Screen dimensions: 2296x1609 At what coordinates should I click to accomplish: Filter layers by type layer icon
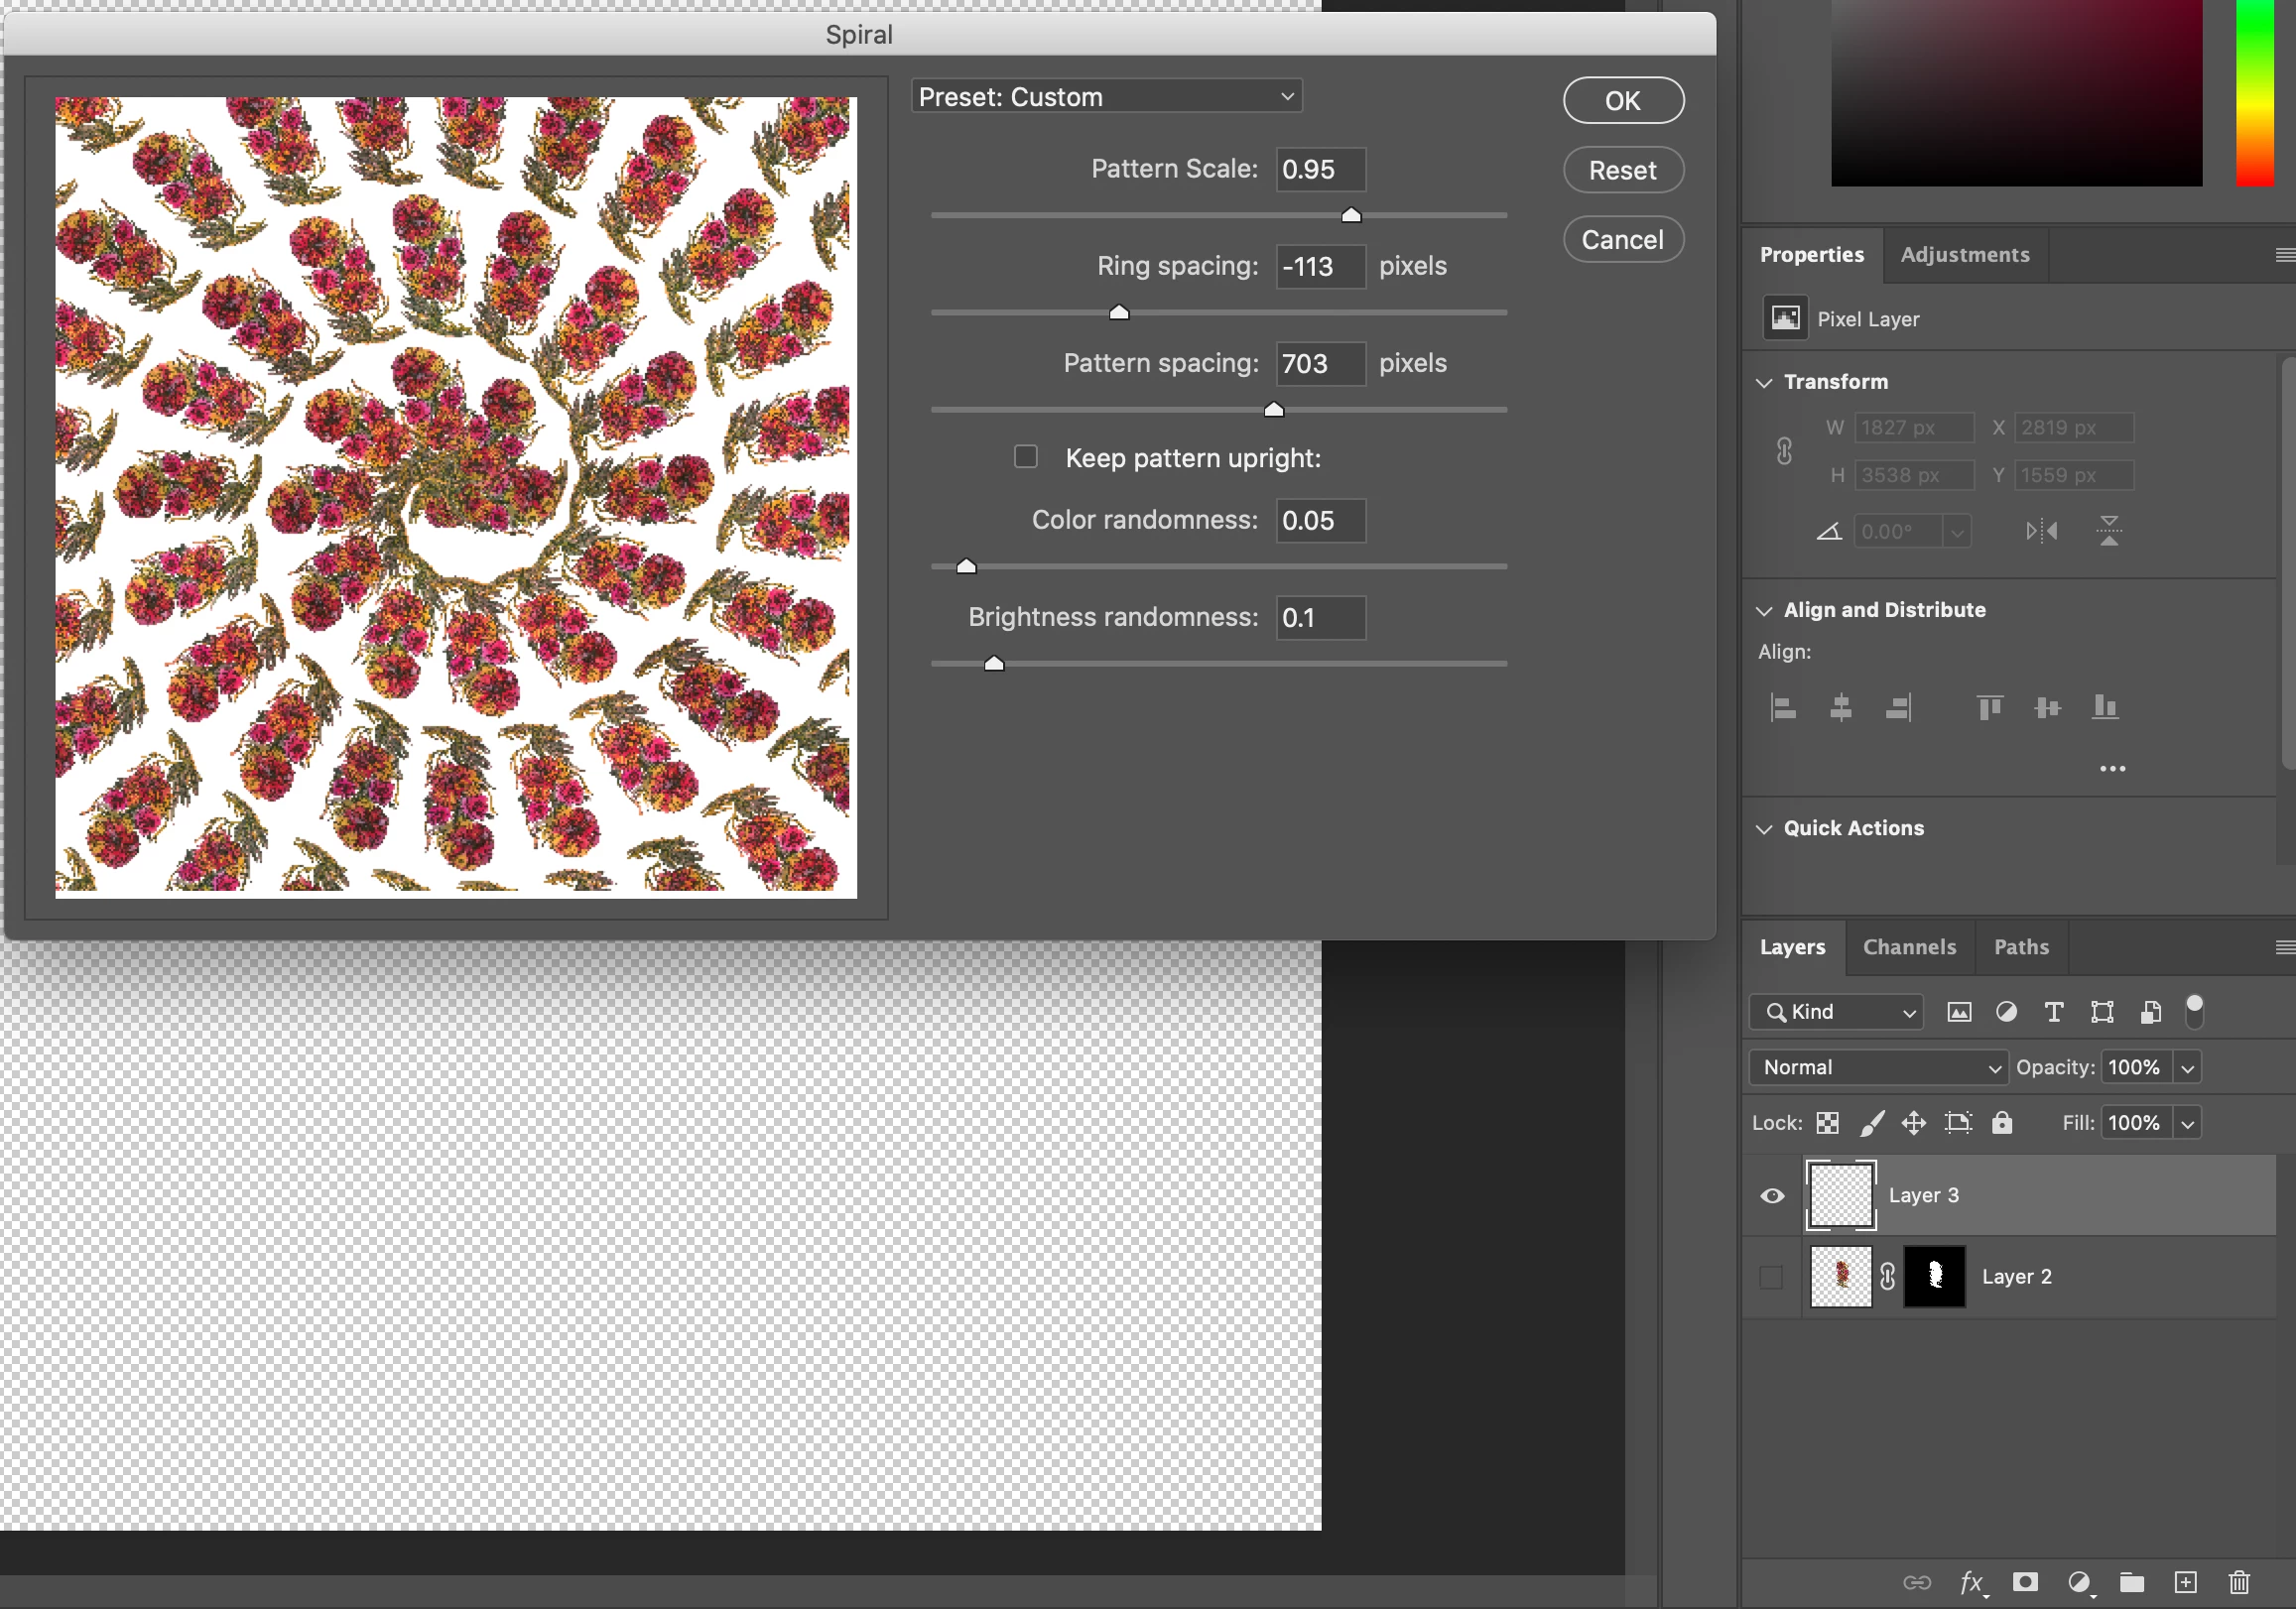pos(2053,1012)
